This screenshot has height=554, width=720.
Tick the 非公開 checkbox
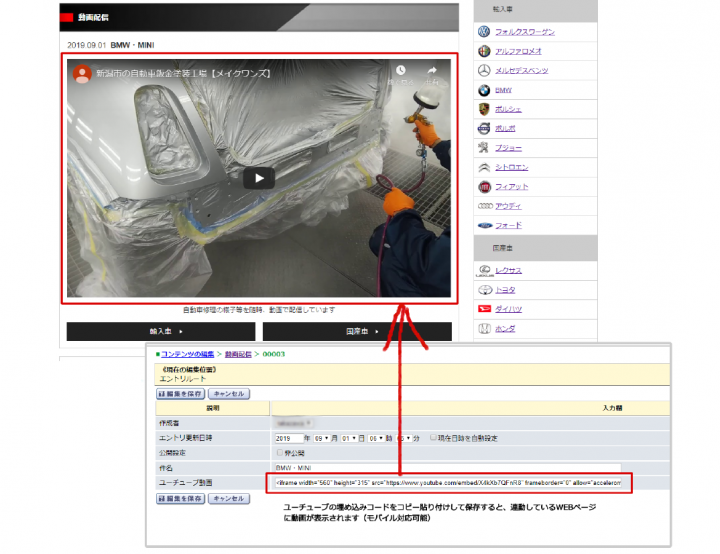[x=280, y=452]
